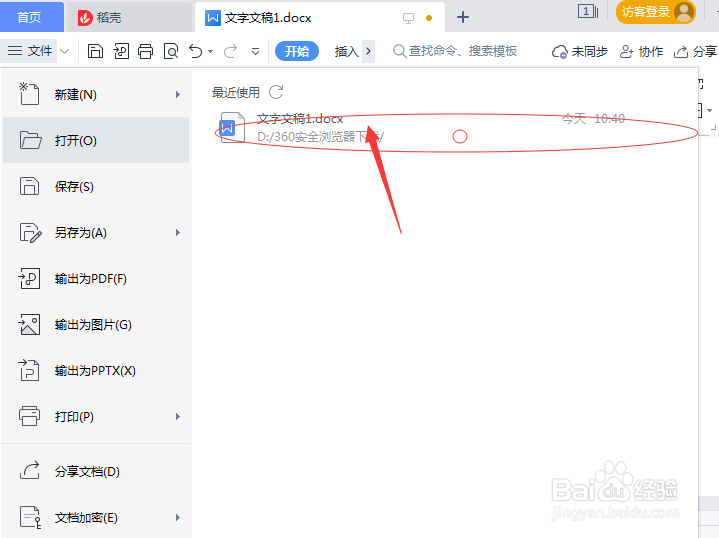Expand the dropdown arrow next to 文件

65,51
